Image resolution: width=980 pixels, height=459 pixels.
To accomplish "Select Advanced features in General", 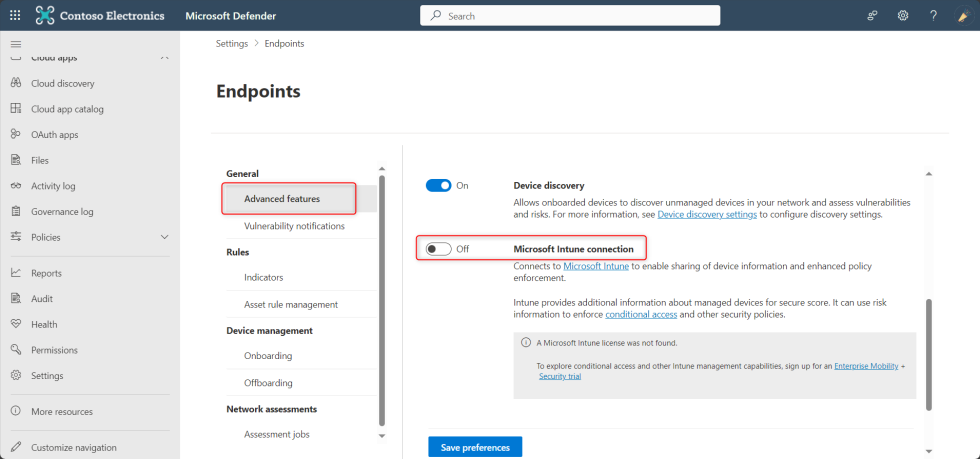I will (x=282, y=199).
